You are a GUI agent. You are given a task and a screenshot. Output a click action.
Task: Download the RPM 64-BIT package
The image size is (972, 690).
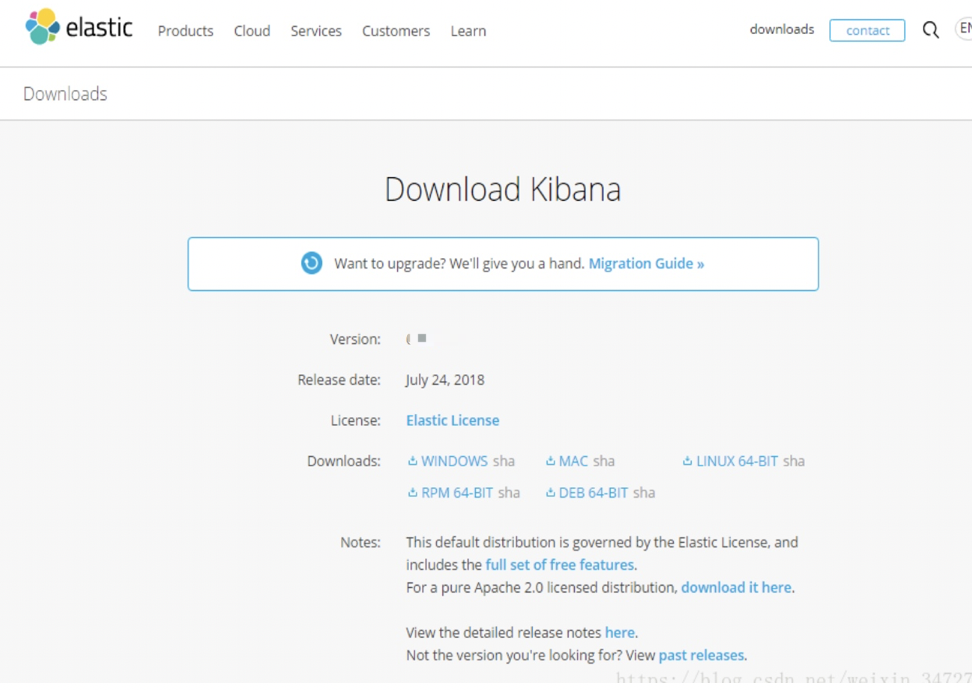[x=457, y=492]
